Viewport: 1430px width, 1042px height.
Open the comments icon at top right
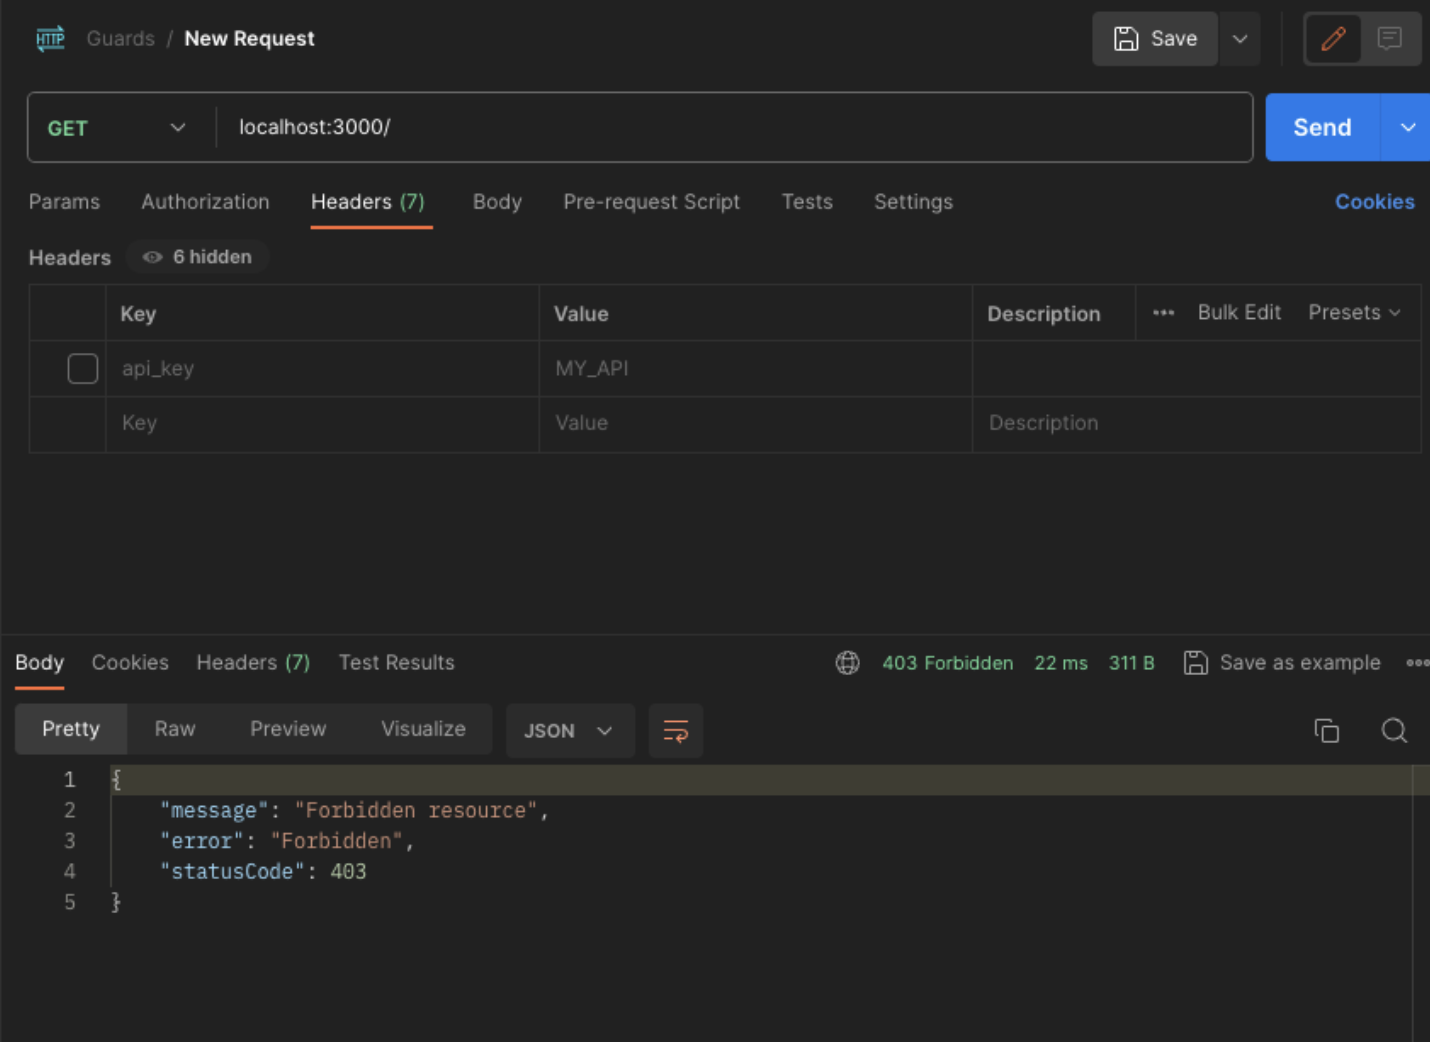coord(1389,39)
